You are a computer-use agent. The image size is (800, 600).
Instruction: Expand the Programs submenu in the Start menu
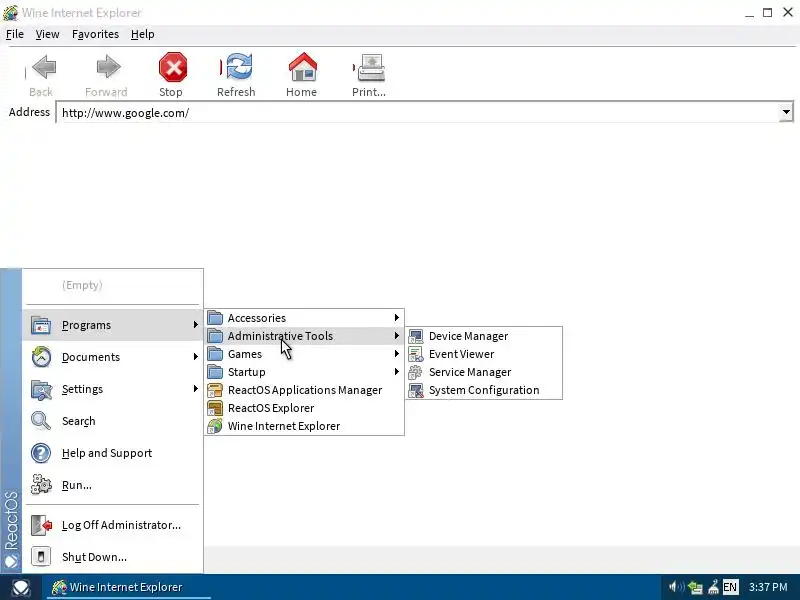pos(112,325)
